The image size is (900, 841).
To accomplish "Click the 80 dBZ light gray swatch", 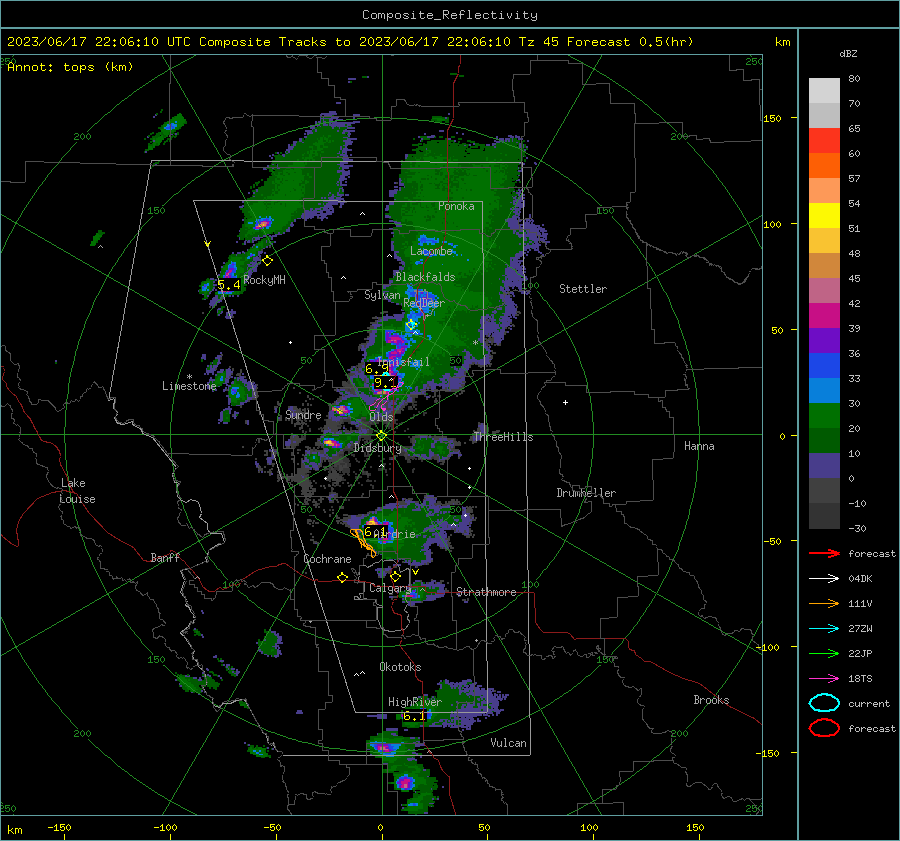I will click(x=824, y=90).
